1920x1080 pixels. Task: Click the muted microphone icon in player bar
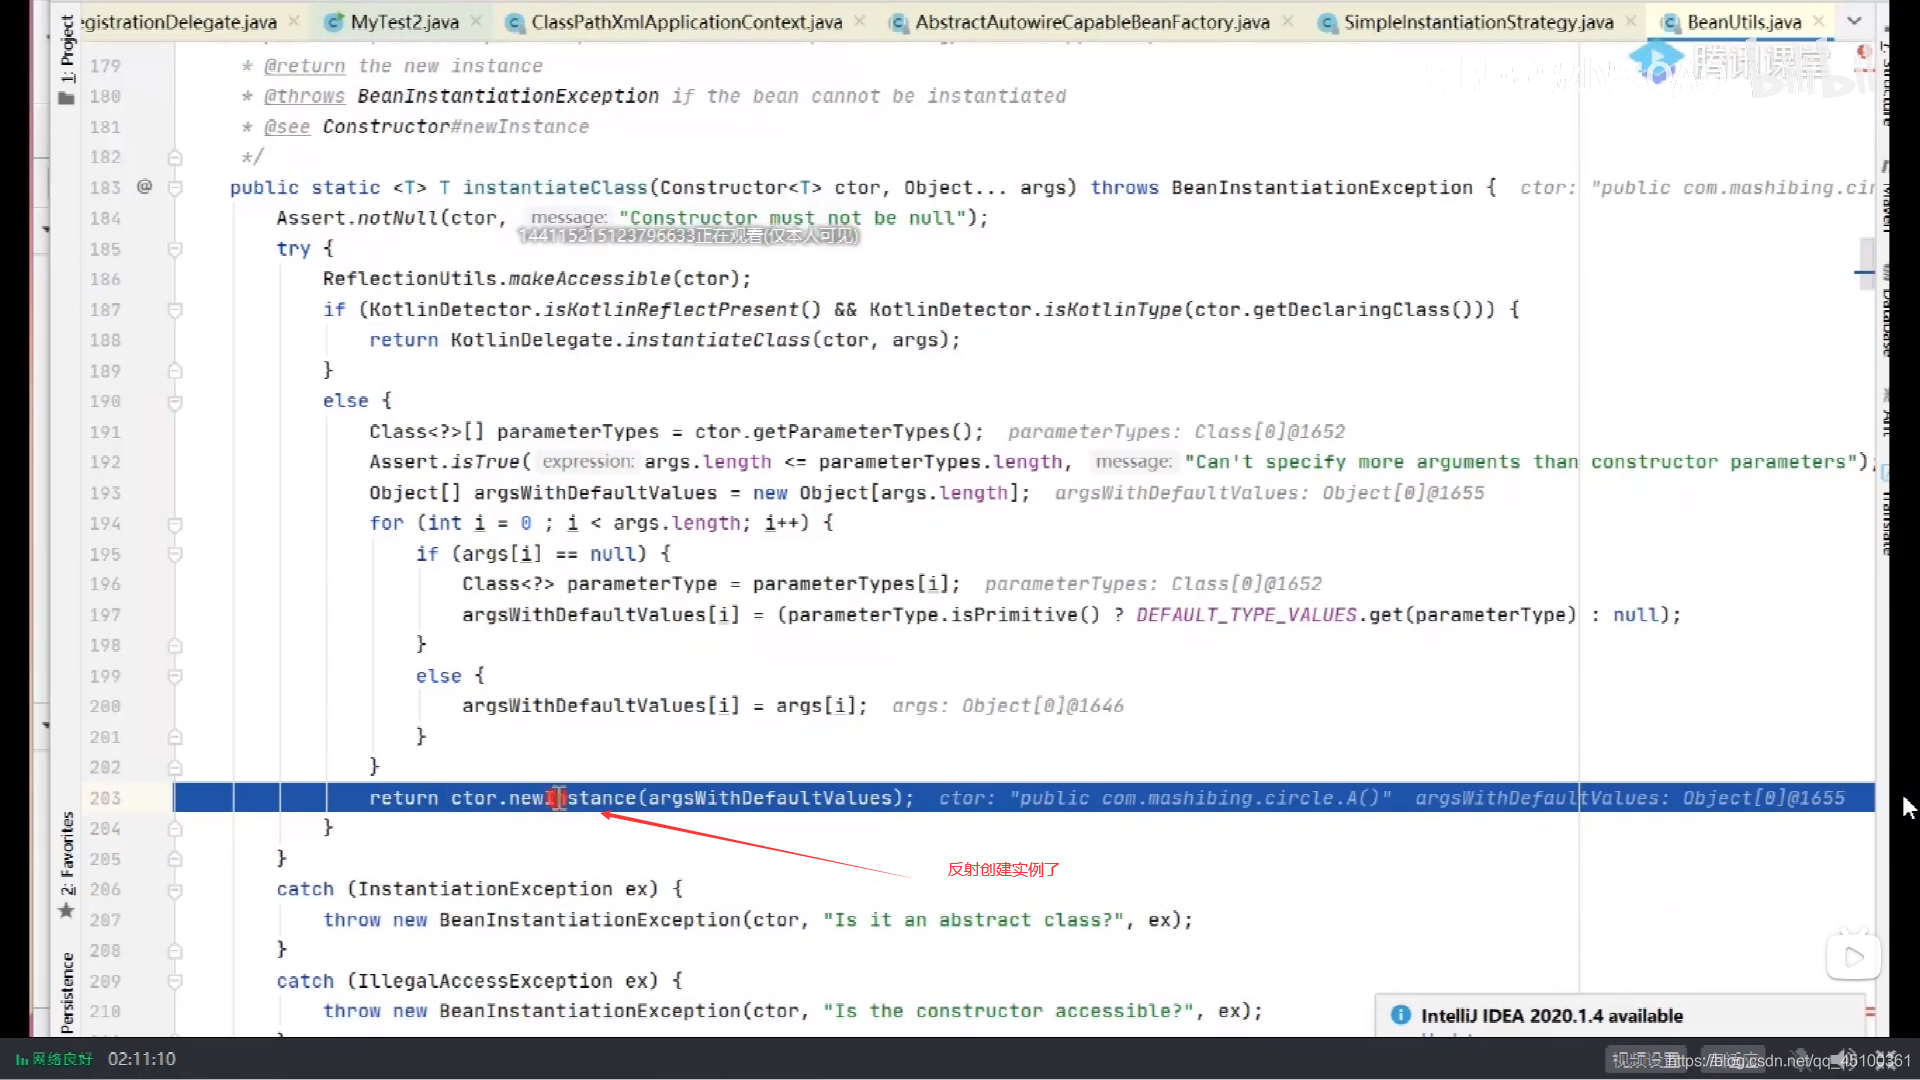(1800, 1060)
